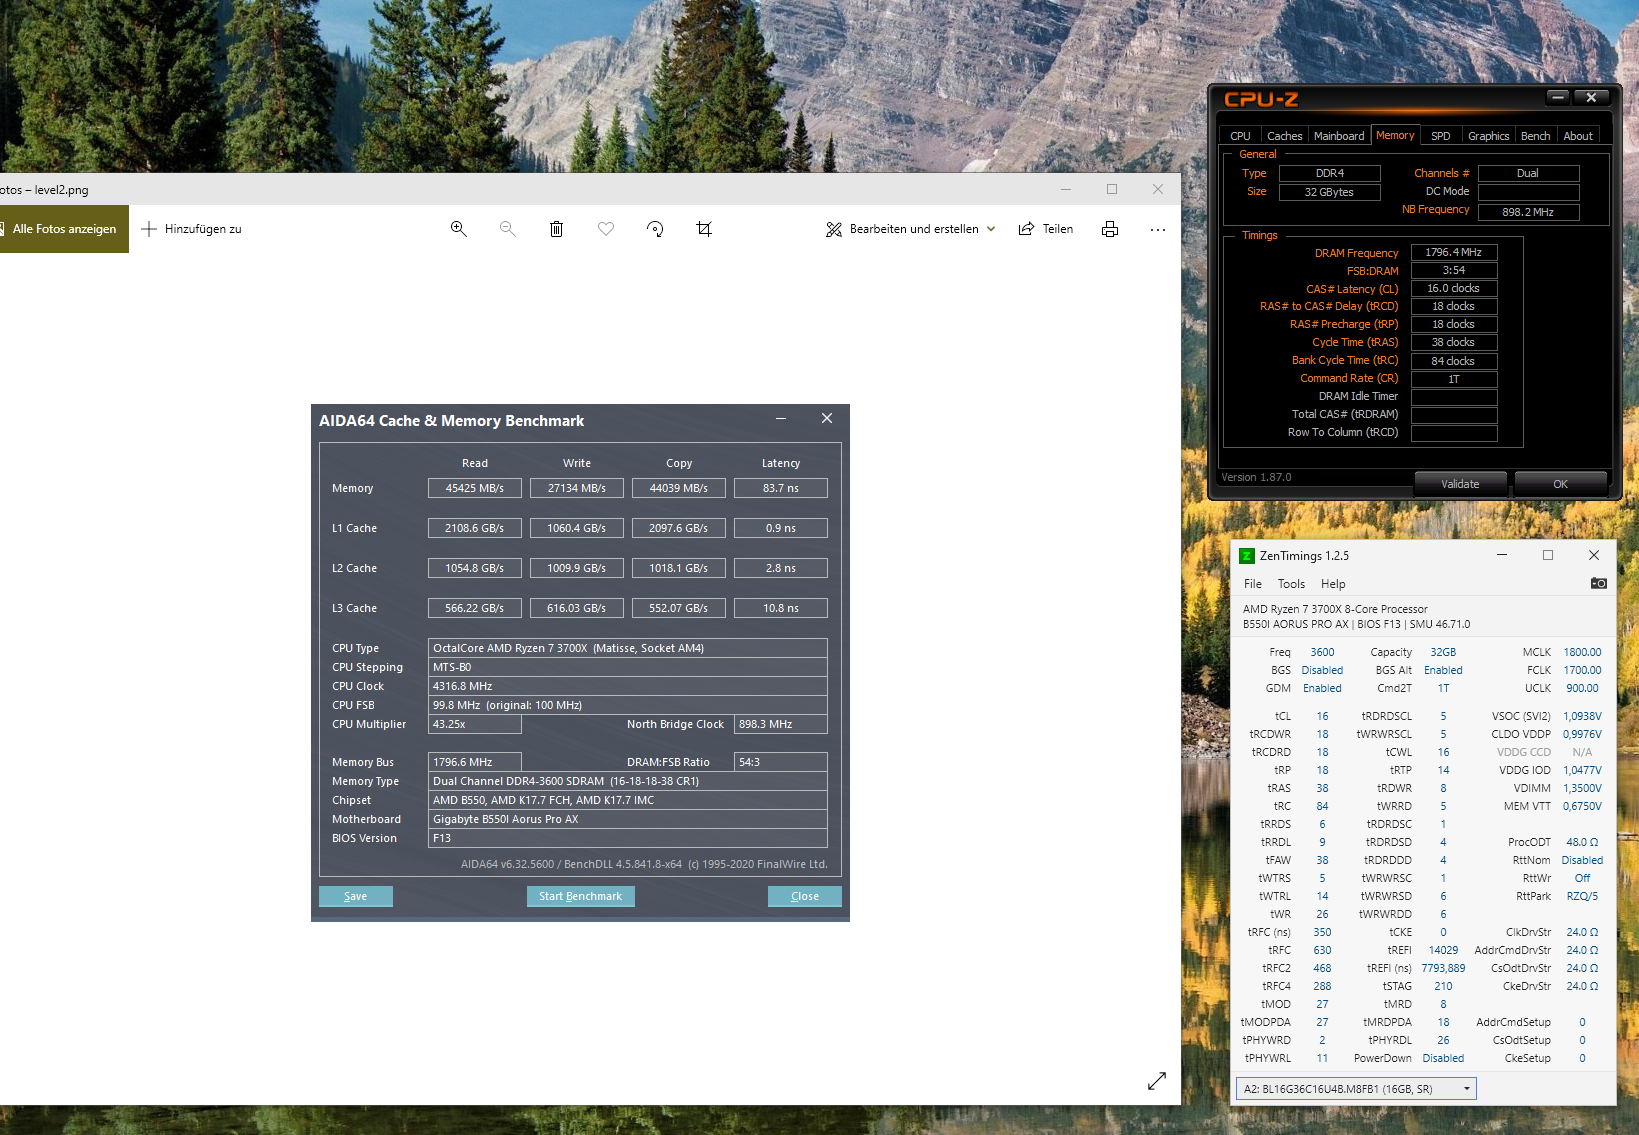Click the GDM Enabled value in ZenTimings

point(1322,688)
